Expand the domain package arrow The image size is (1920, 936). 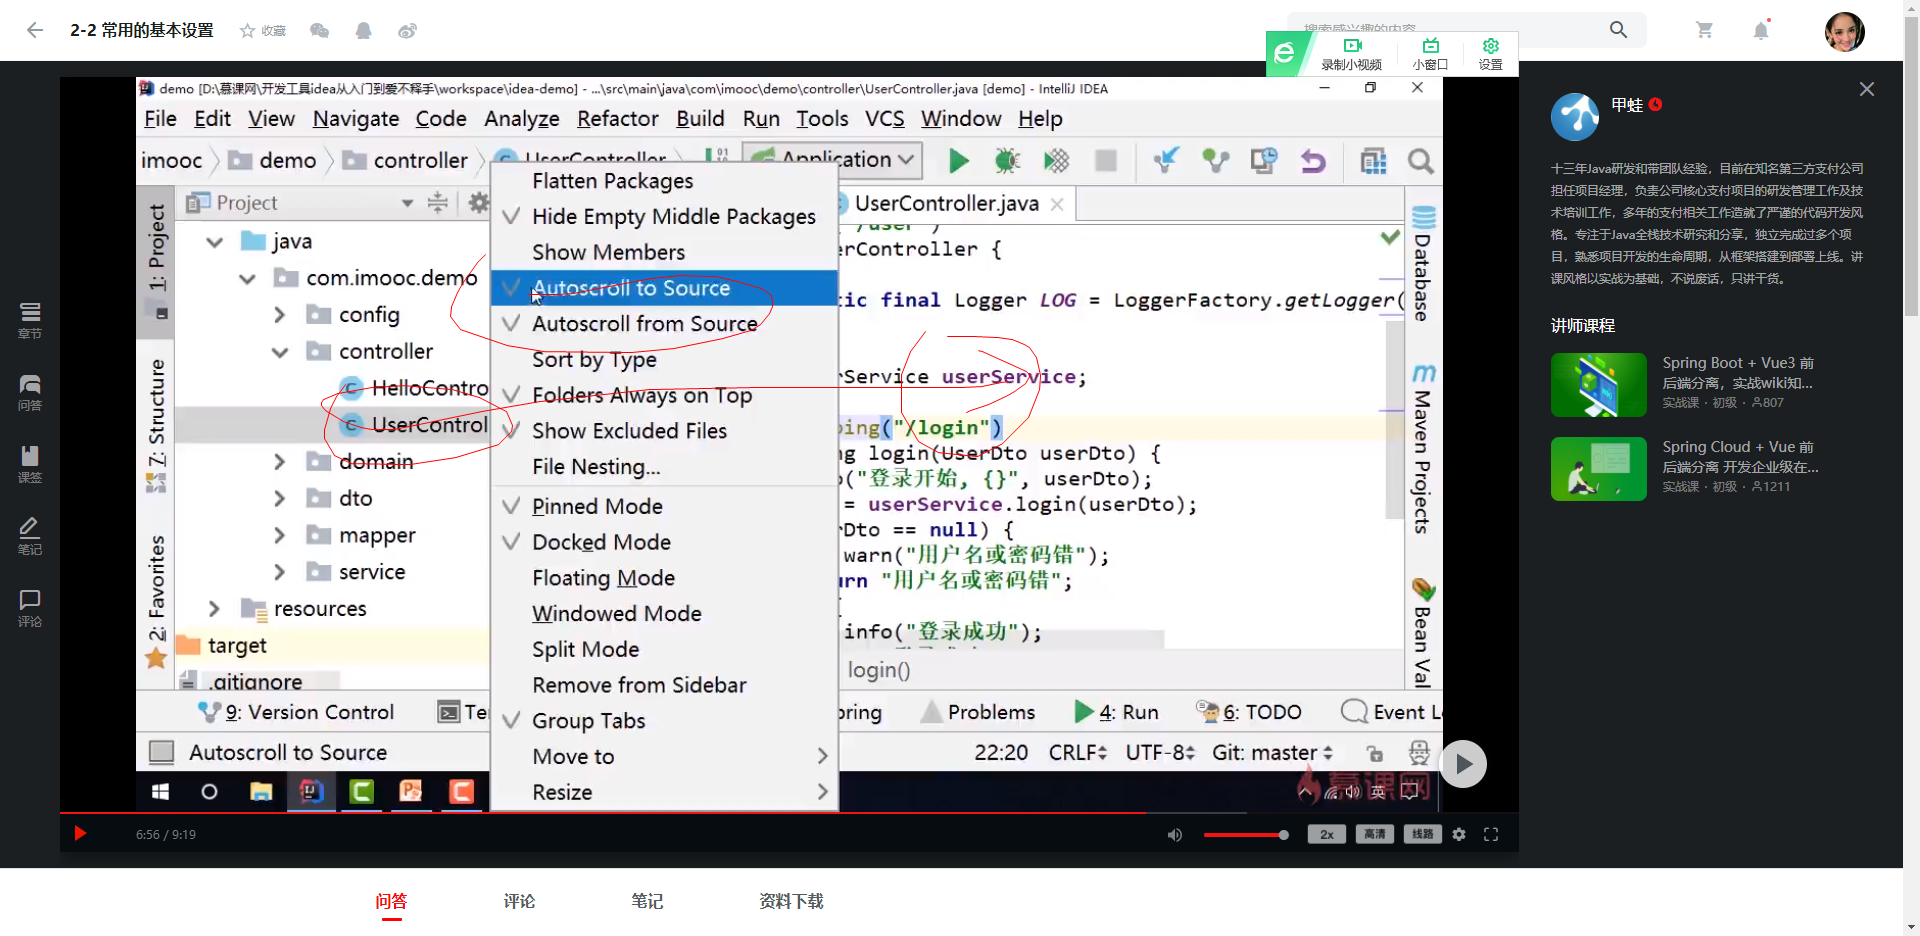[x=280, y=462]
